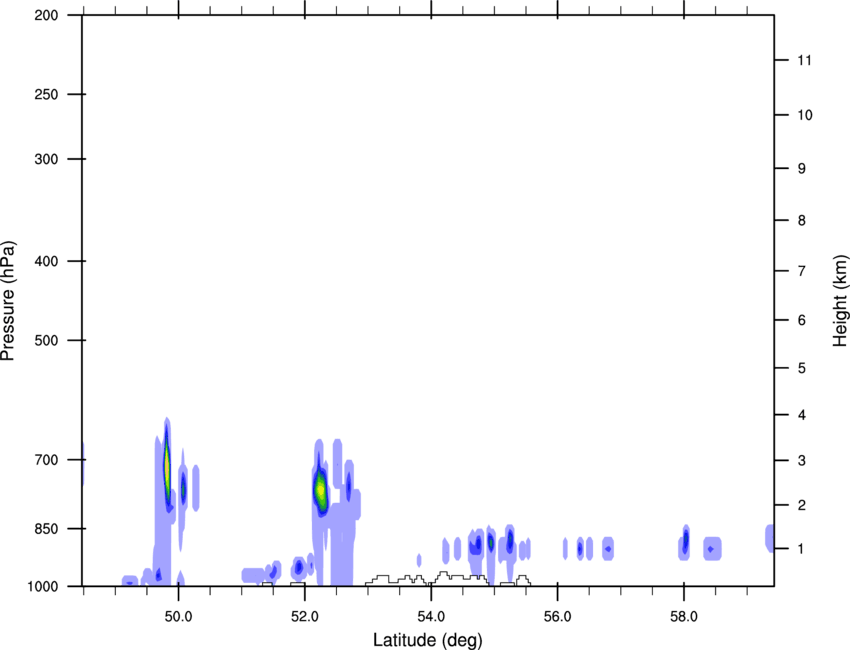Click the 54.0 latitude tick label

[432, 617]
